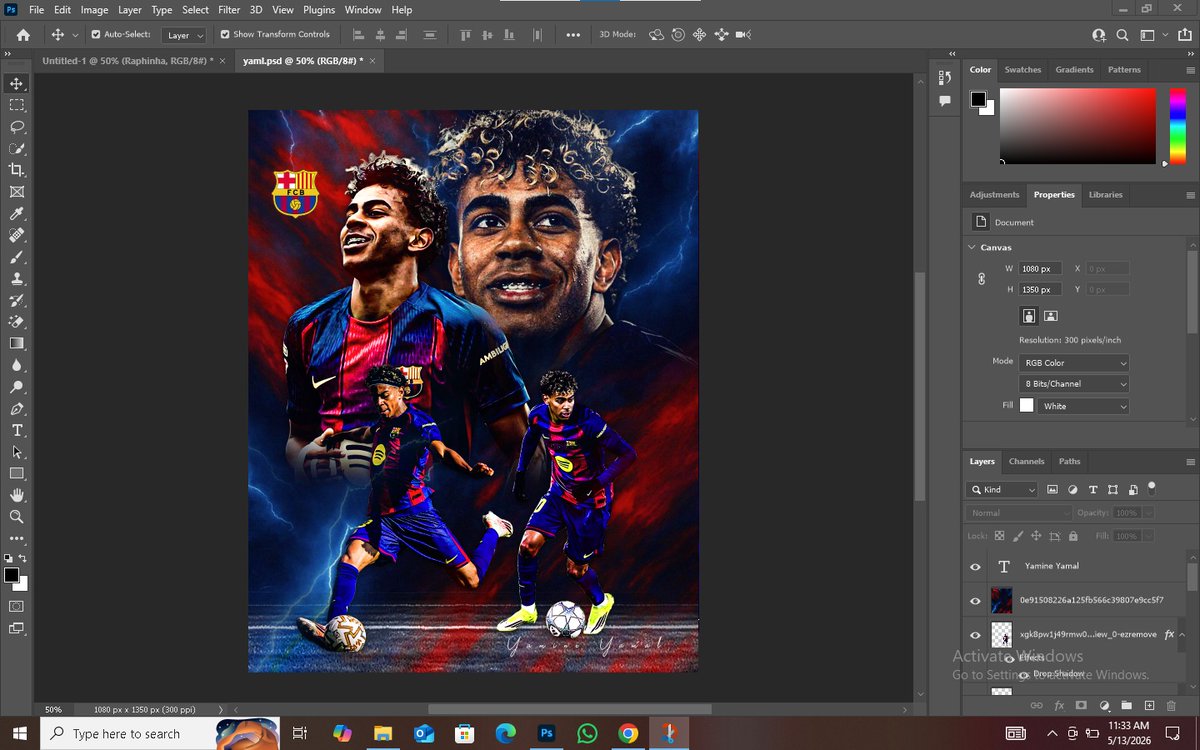
Task: Hide the xgk8pw1j49rmw0 ezremove layer
Action: (x=975, y=635)
